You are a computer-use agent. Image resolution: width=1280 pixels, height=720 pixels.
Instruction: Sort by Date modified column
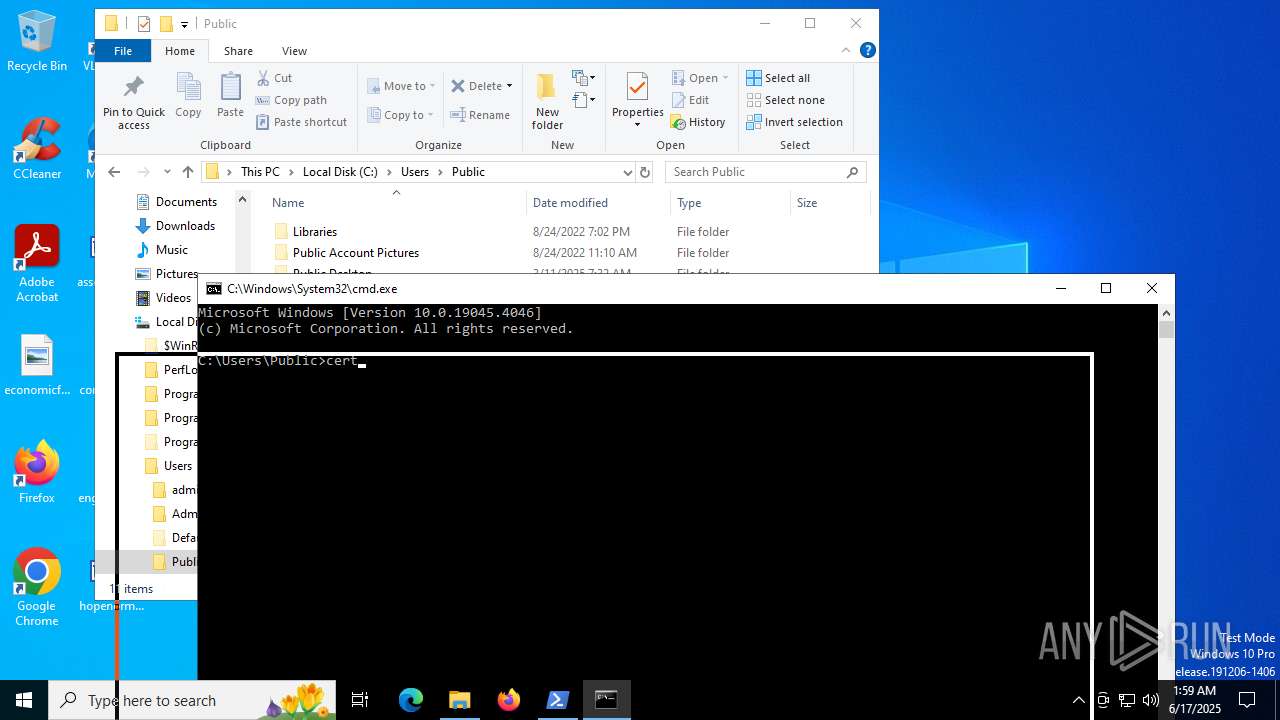coord(598,203)
